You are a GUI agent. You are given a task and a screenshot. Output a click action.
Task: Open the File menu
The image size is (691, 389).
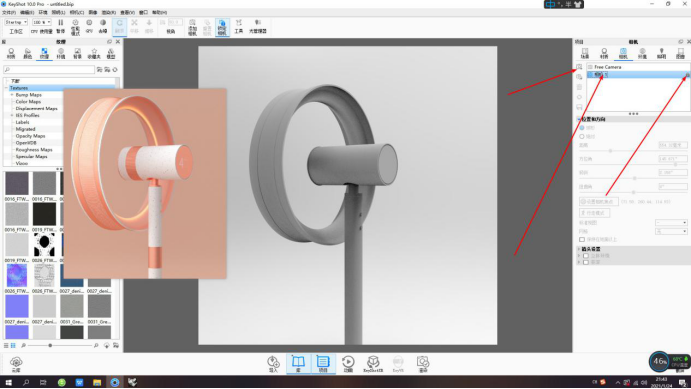point(9,12)
